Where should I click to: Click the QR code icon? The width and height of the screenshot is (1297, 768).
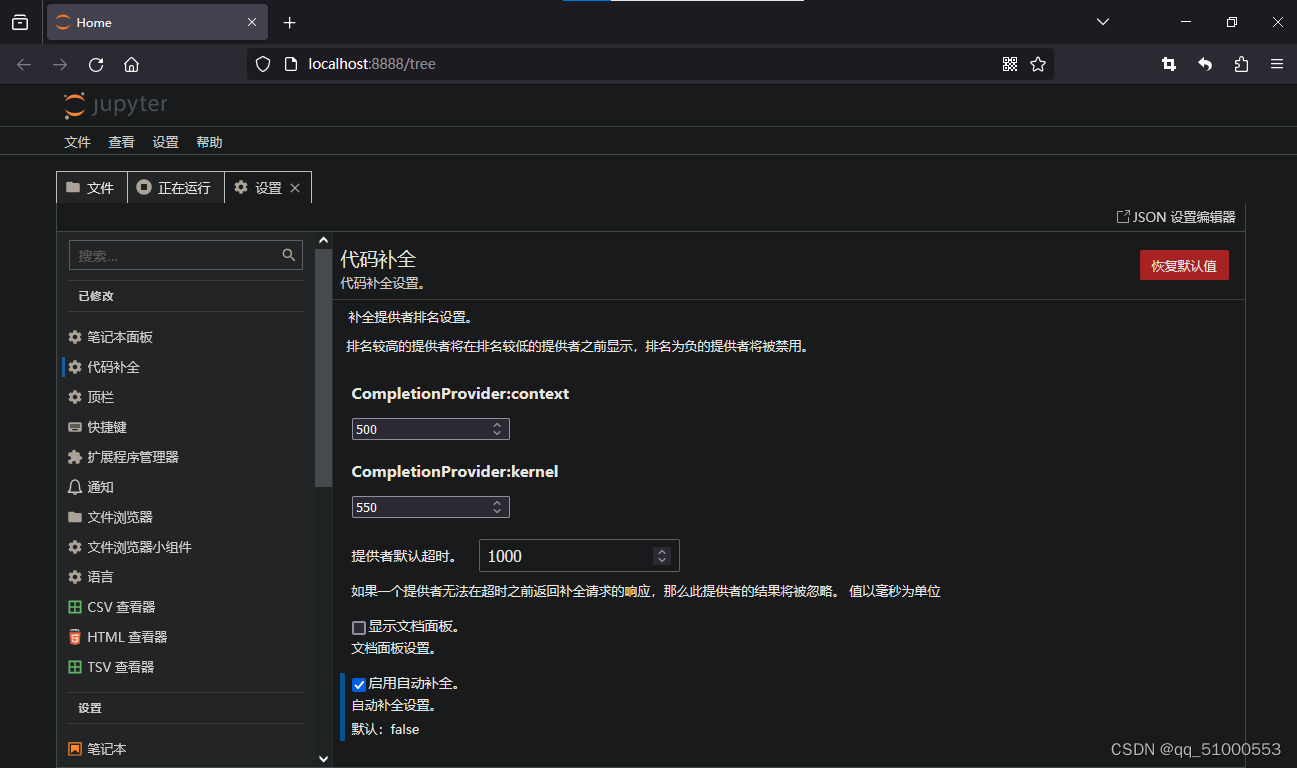1010,64
